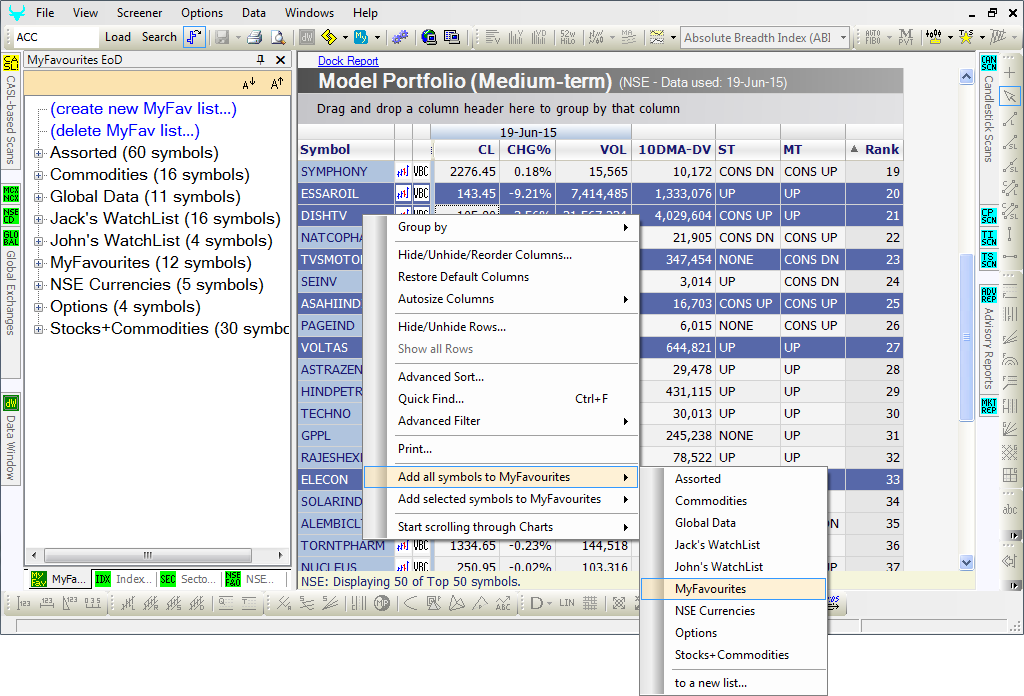Click the candlestick chart toolbar icon

click(934, 37)
